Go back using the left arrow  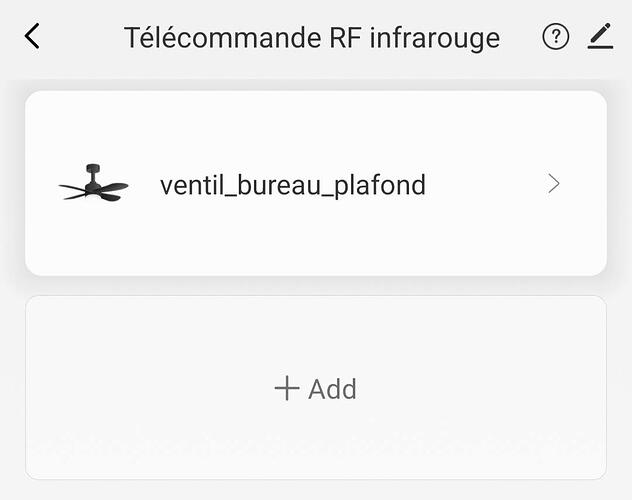pos(33,37)
